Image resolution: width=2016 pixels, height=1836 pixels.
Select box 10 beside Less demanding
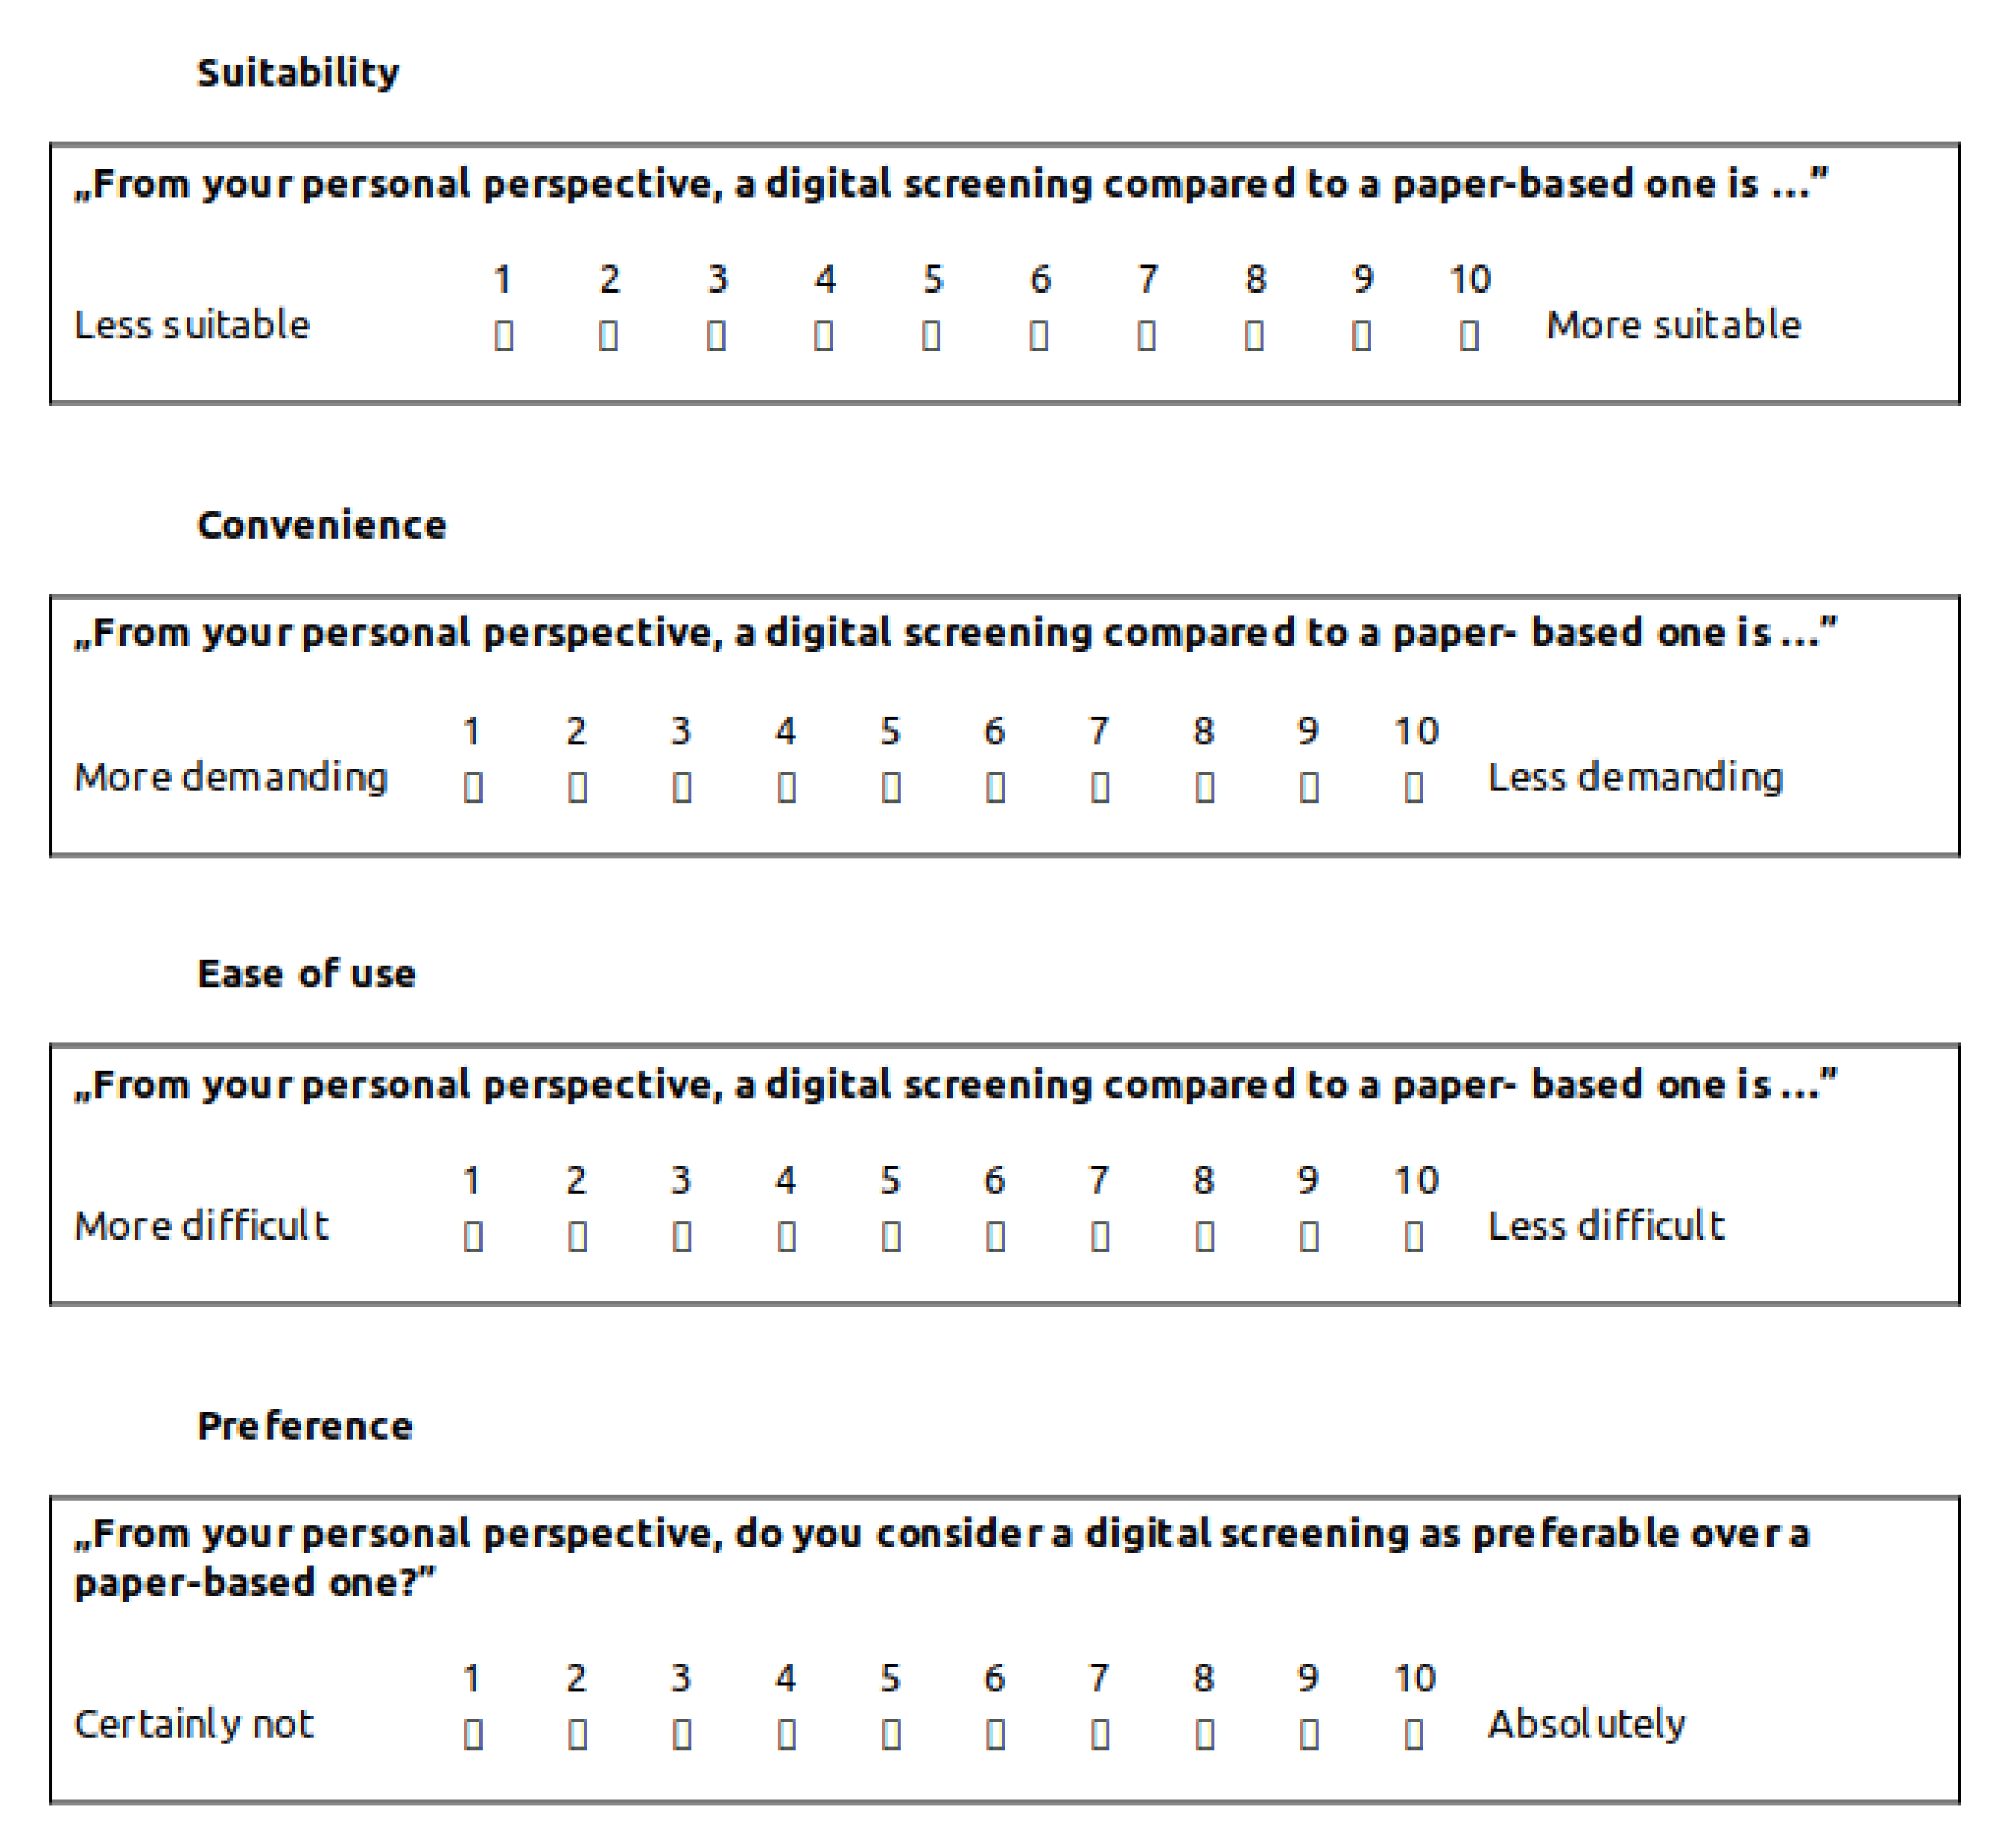coord(1414,788)
